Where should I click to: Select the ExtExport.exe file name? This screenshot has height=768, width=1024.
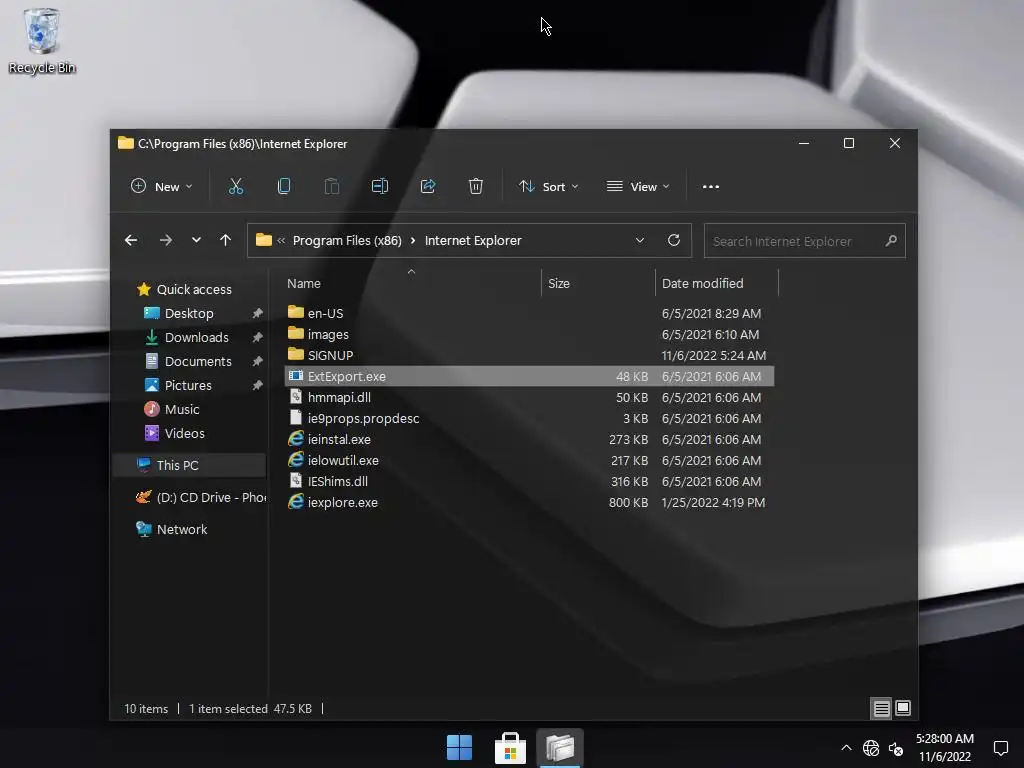pos(347,376)
